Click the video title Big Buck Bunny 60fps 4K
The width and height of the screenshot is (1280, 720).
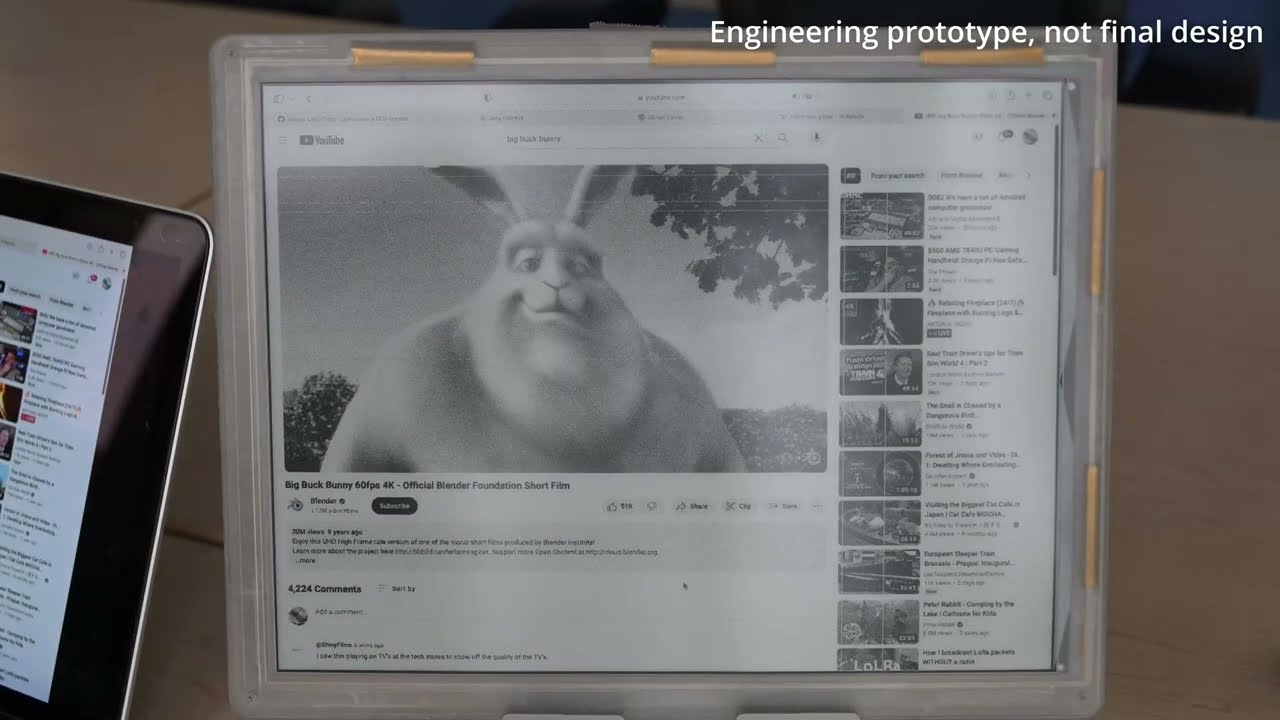[x=427, y=485]
